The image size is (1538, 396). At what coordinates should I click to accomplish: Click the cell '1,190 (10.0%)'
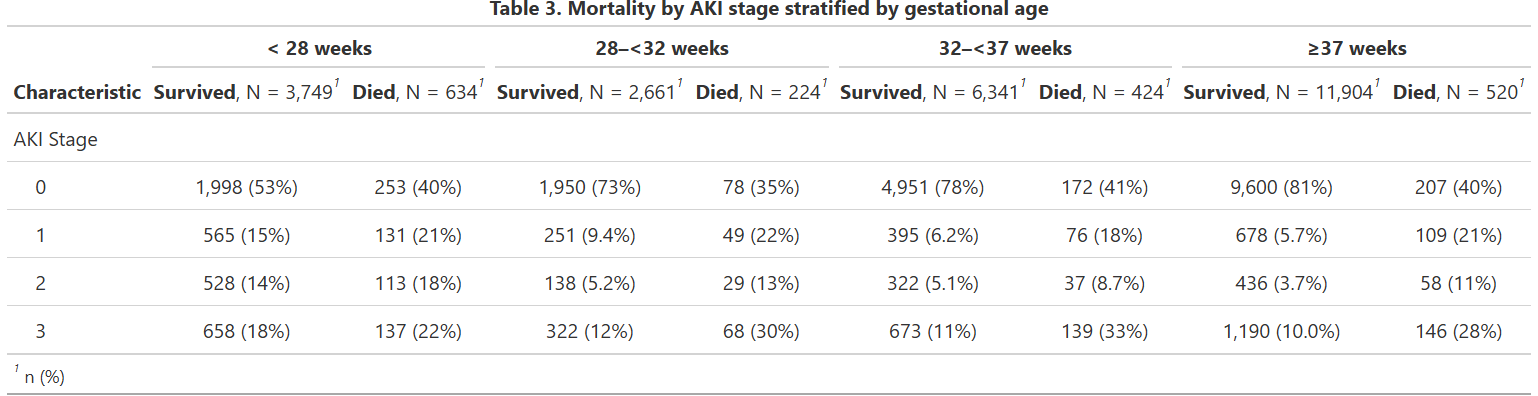(x=1282, y=332)
